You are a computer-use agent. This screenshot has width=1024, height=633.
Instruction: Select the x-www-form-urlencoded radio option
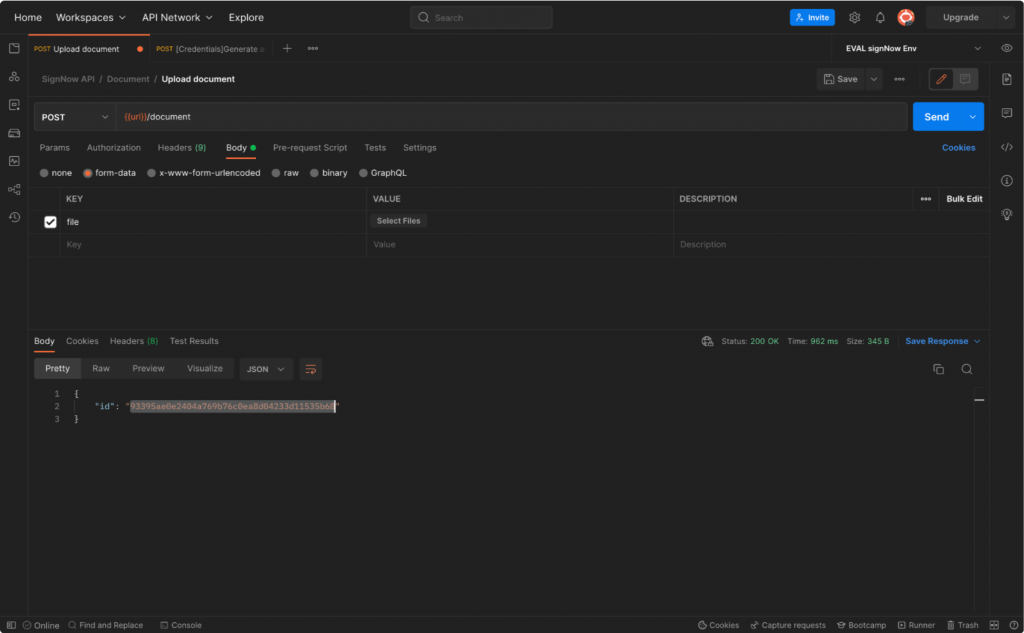click(151, 173)
